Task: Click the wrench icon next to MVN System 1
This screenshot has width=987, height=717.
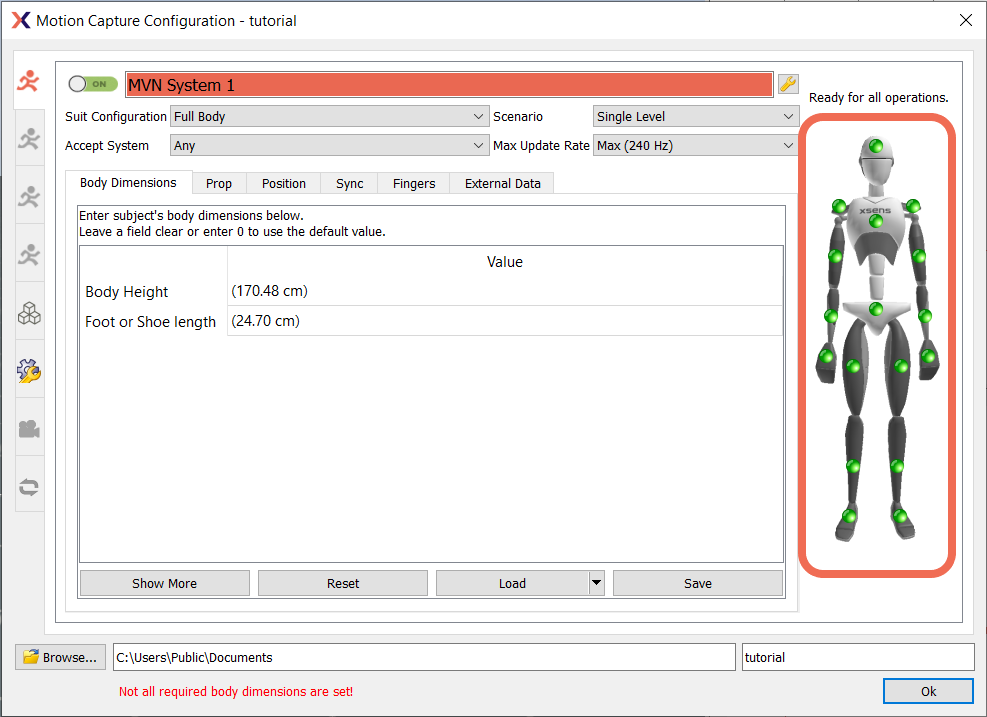Action: pyautogui.click(x=787, y=84)
